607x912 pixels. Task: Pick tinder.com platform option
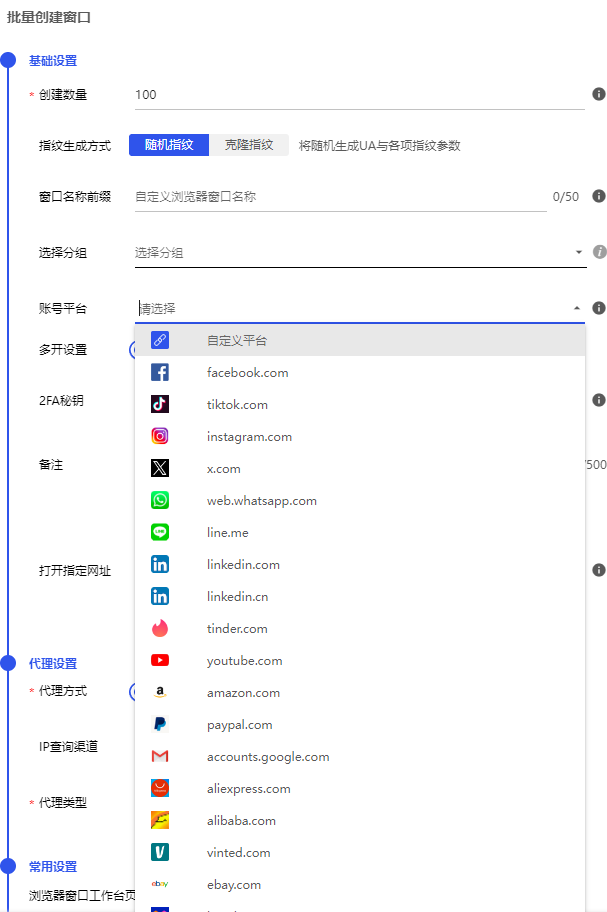pos(360,628)
